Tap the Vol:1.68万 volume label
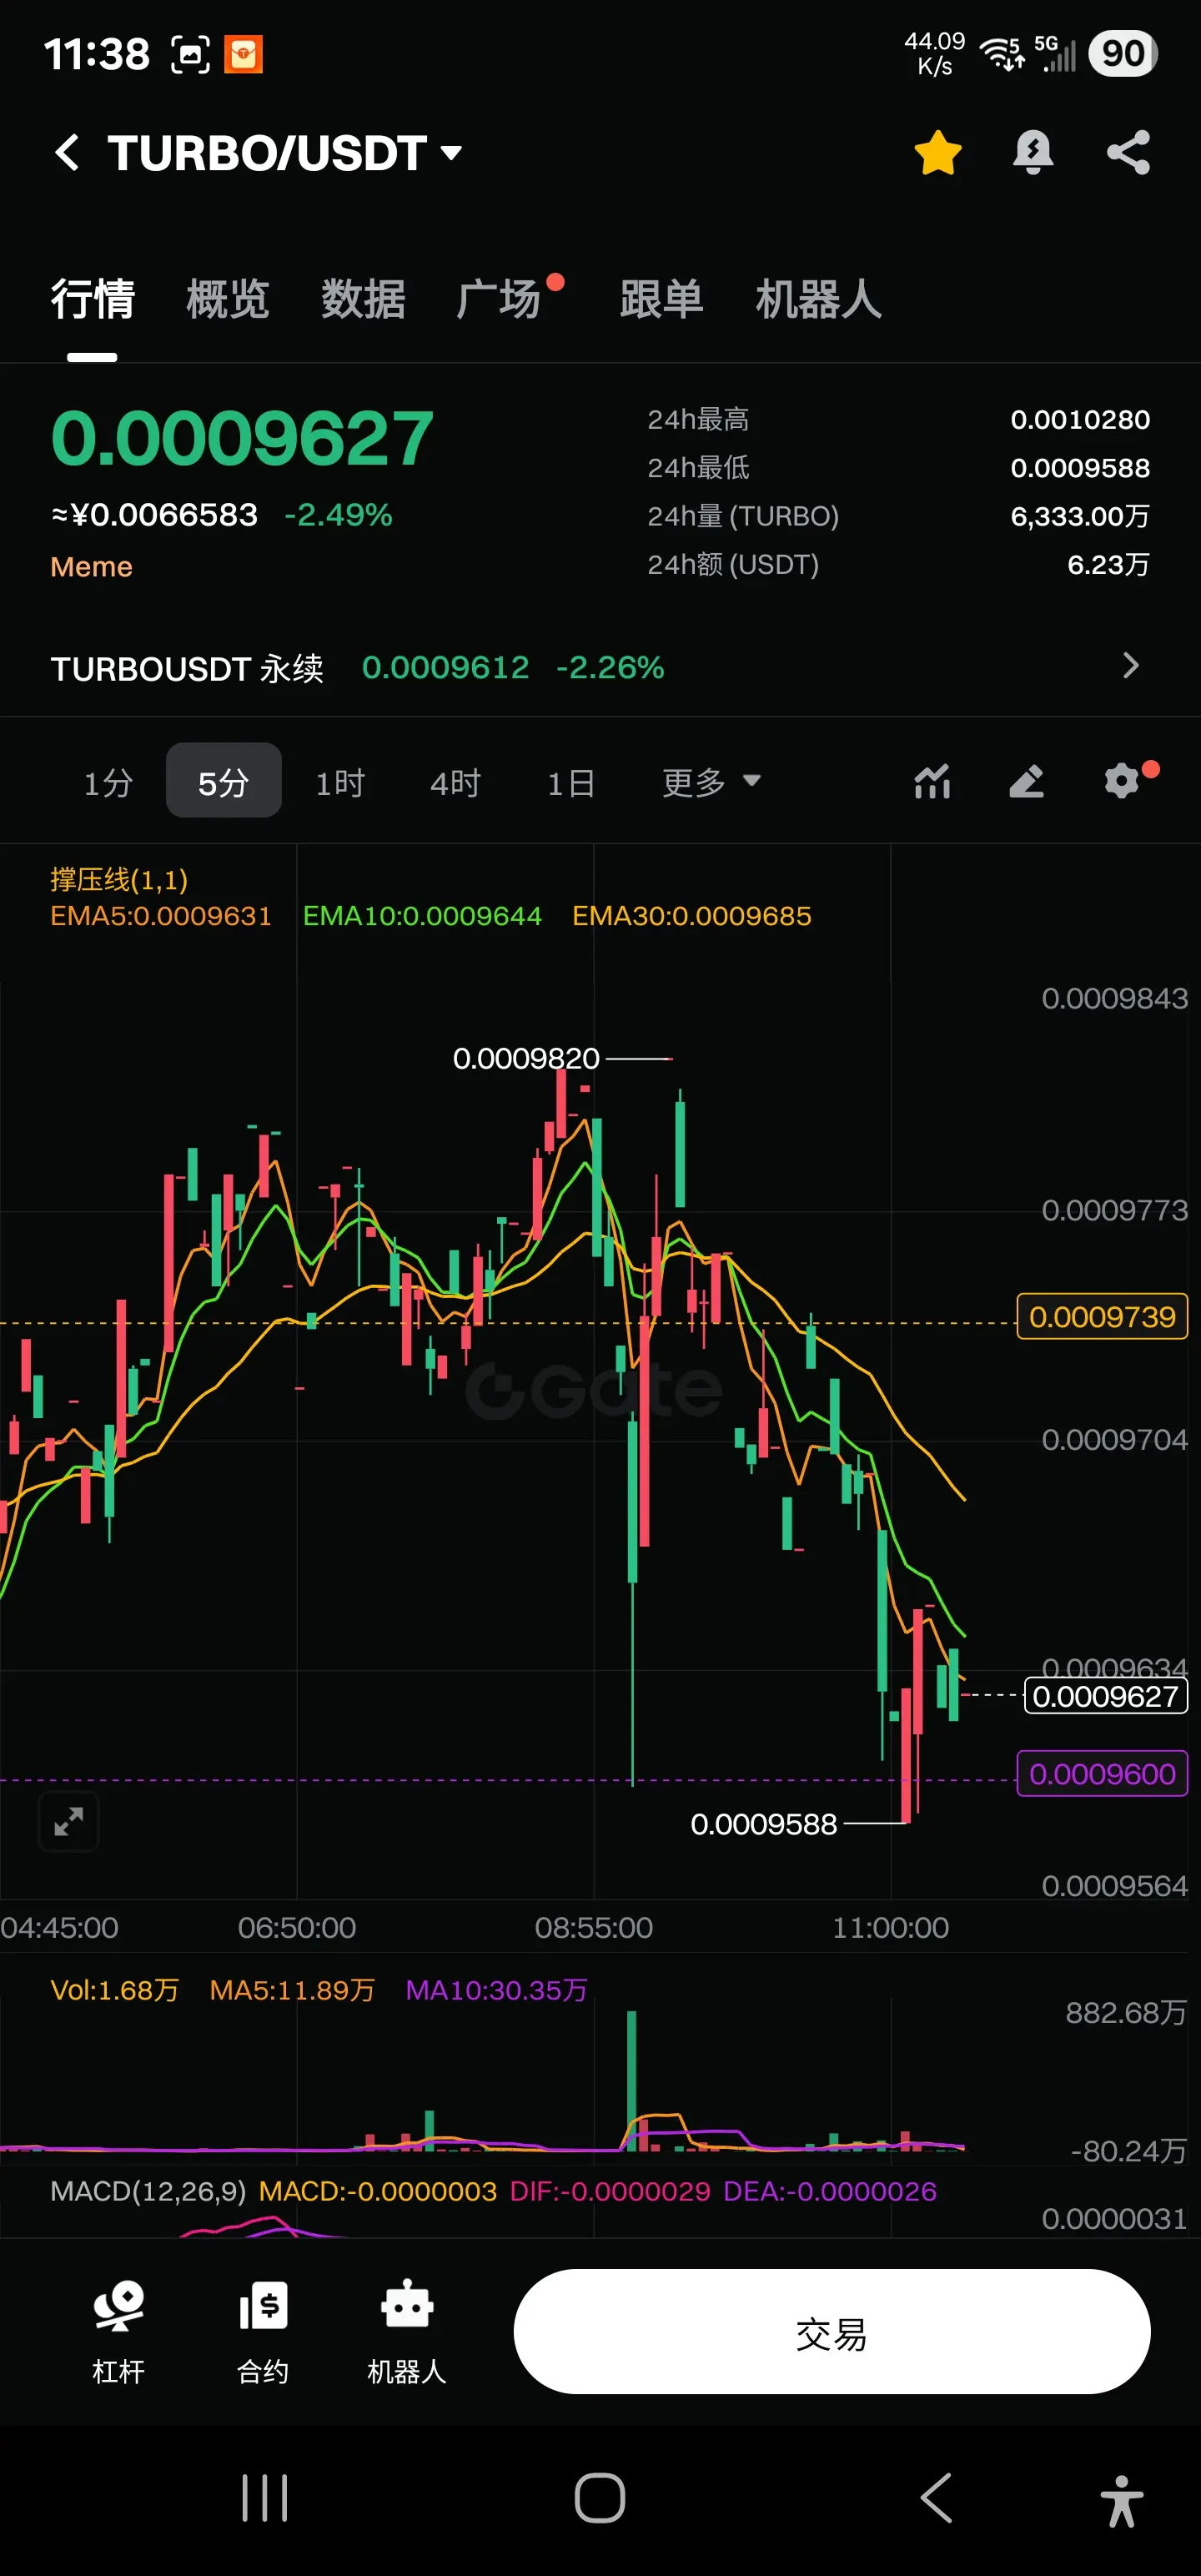This screenshot has width=1201, height=2576. (115, 1990)
